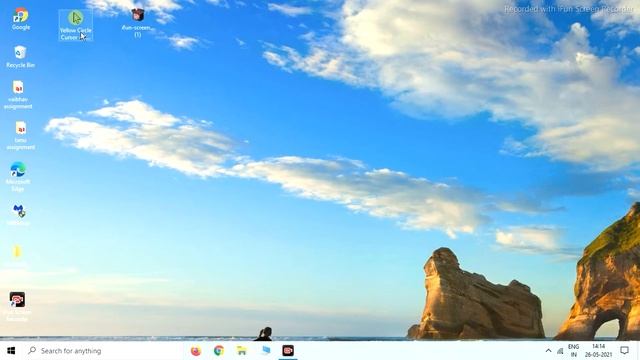Open the blue monitor app on taskbar

click(265, 351)
